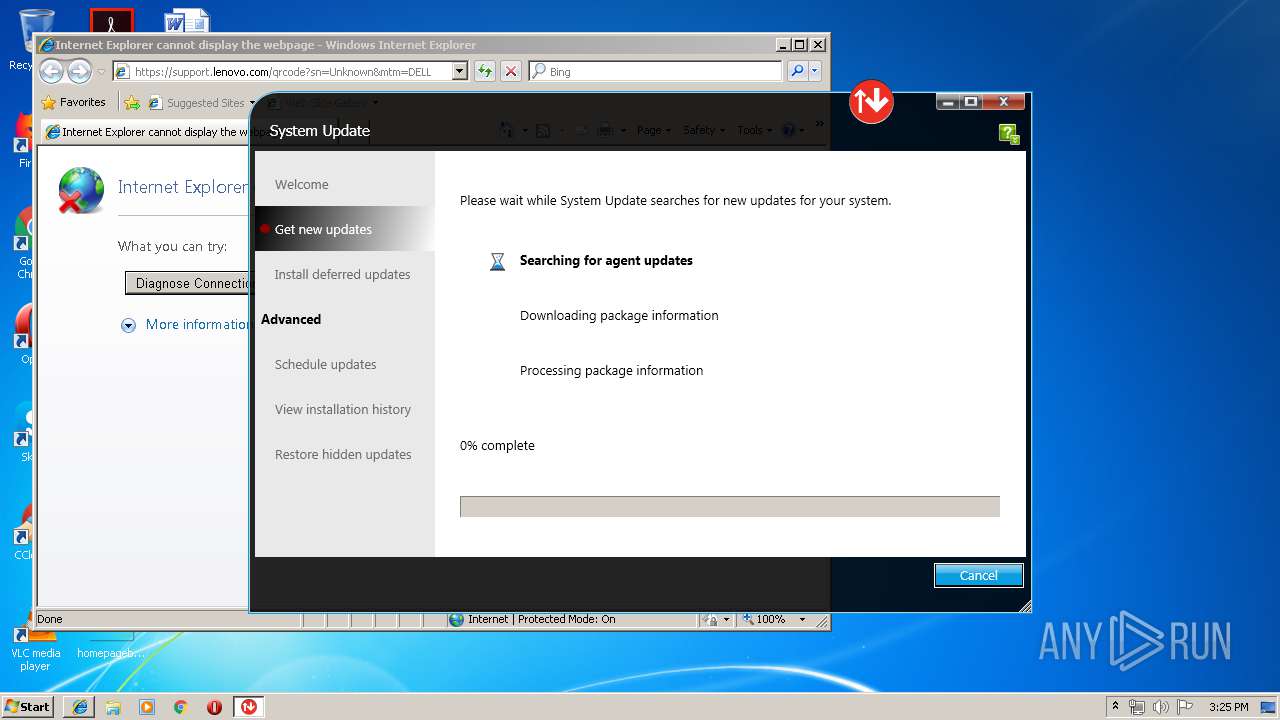Click the red System Update arrows logo

tap(871, 101)
